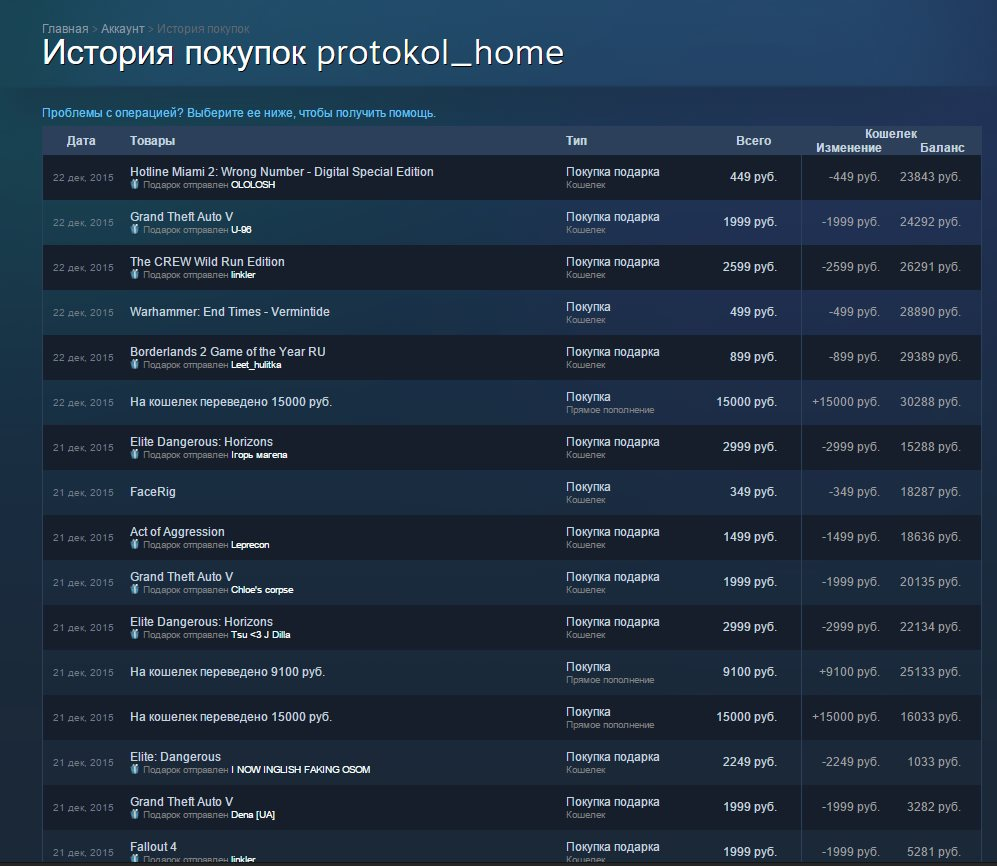The width and height of the screenshot is (997, 866).
Task: Click recipient name Chloe's corpse
Action: coord(262,589)
